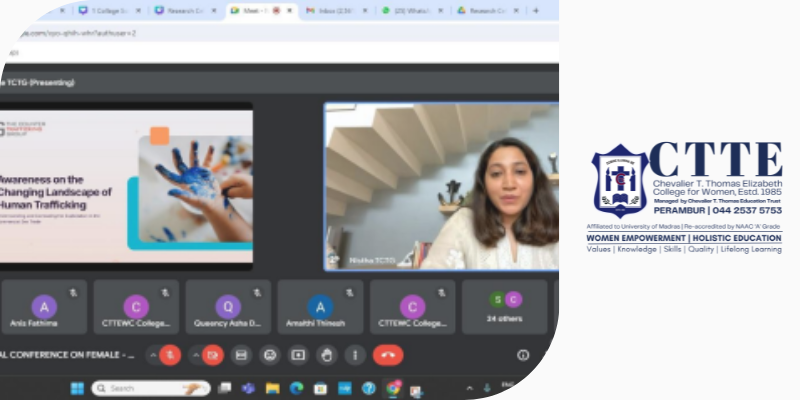Select Queency Asha participant tile
Screen dimensions: 800x400
228,307
